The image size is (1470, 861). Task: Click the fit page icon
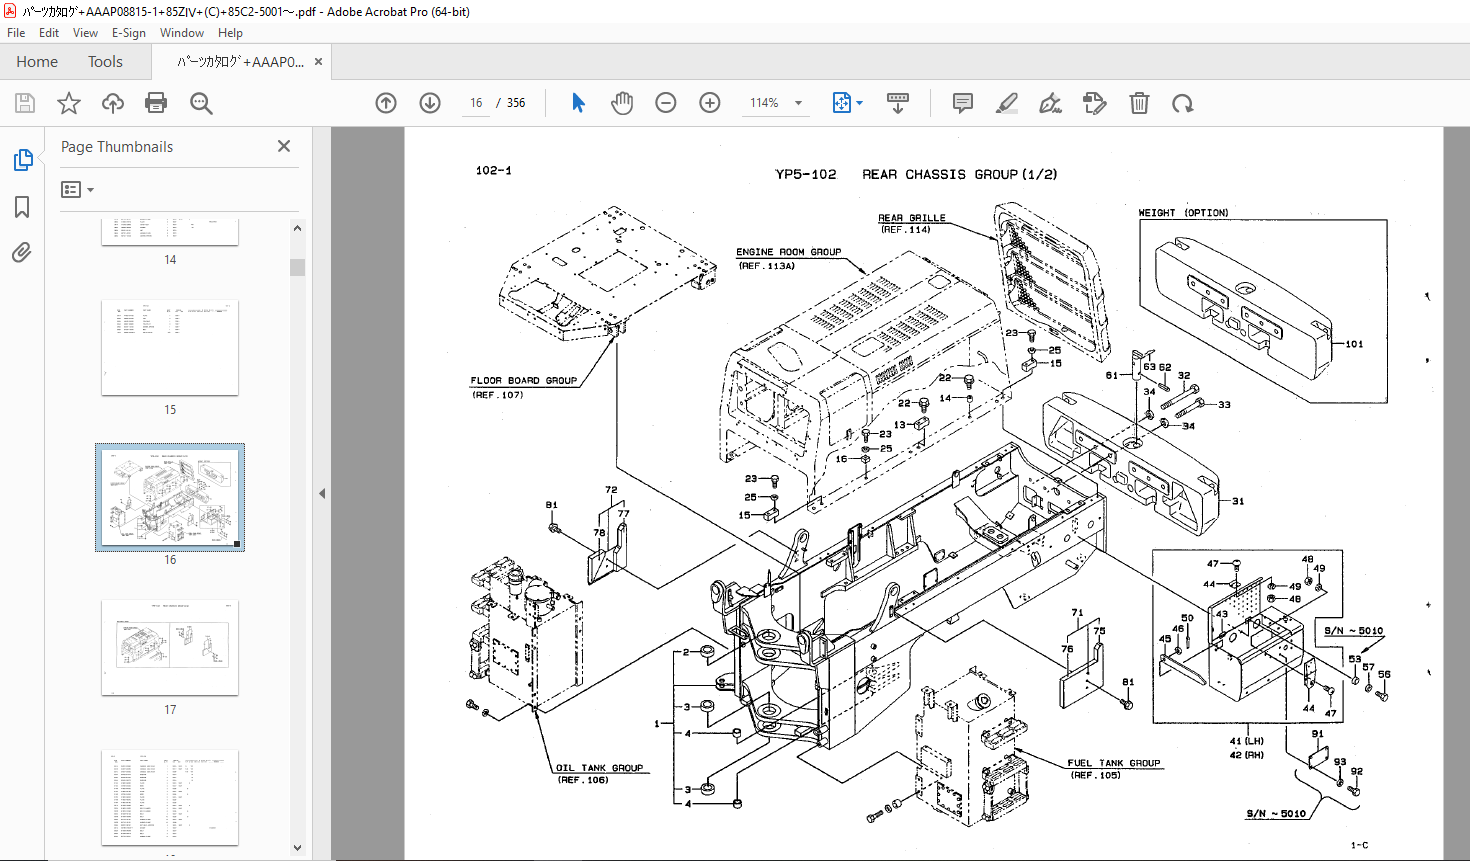pos(841,103)
